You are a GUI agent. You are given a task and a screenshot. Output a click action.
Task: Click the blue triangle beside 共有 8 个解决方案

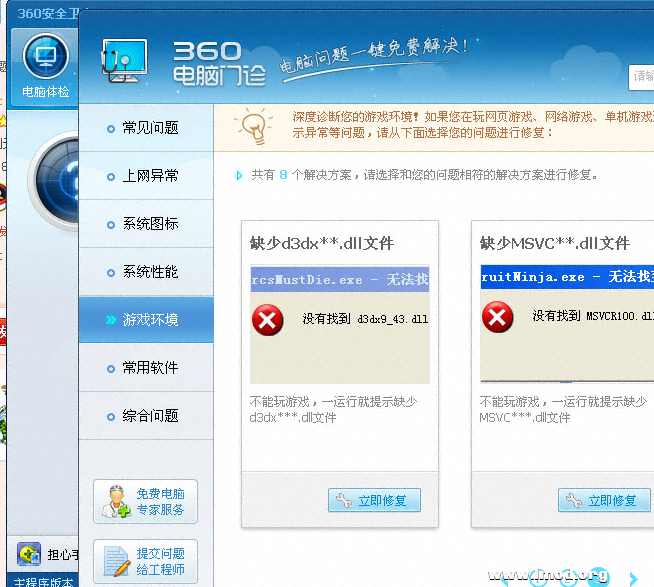pos(239,175)
